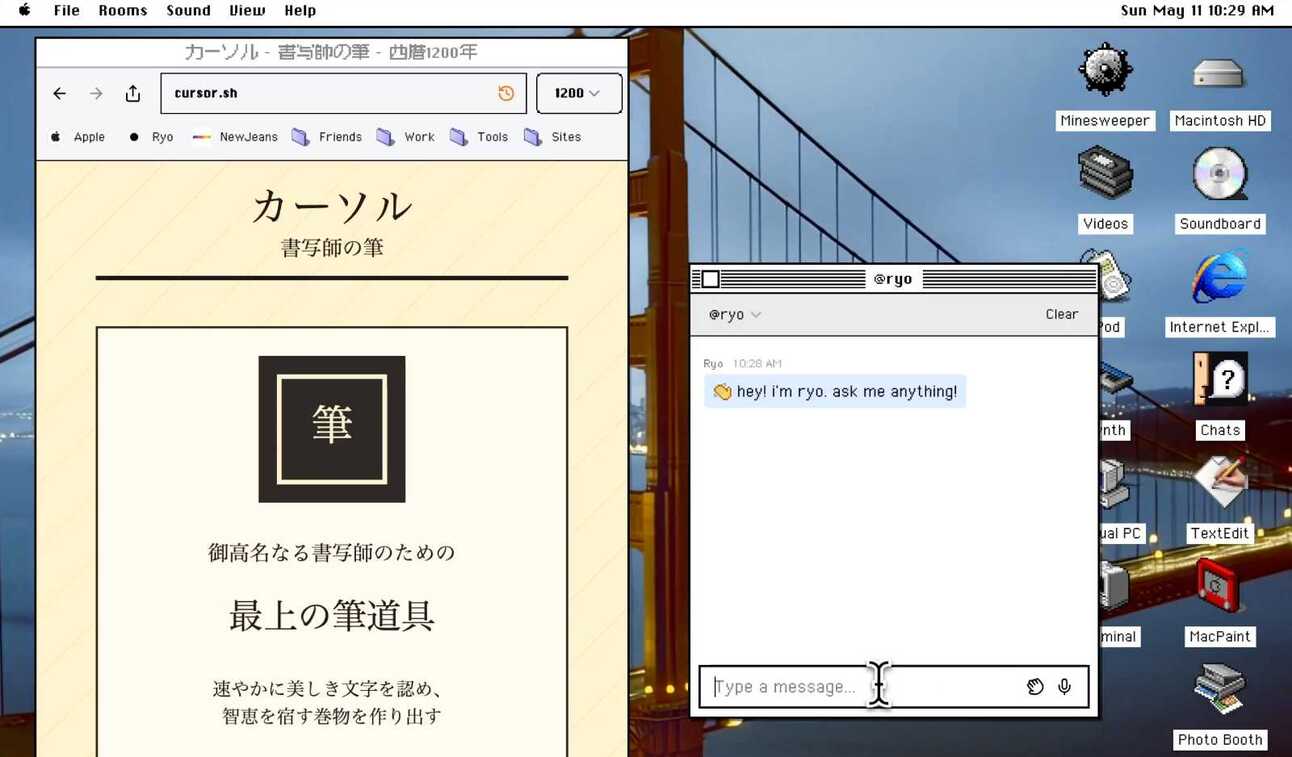Click the Type a message input field
Viewport: 1292px width, 757px height.
click(x=860, y=687)
